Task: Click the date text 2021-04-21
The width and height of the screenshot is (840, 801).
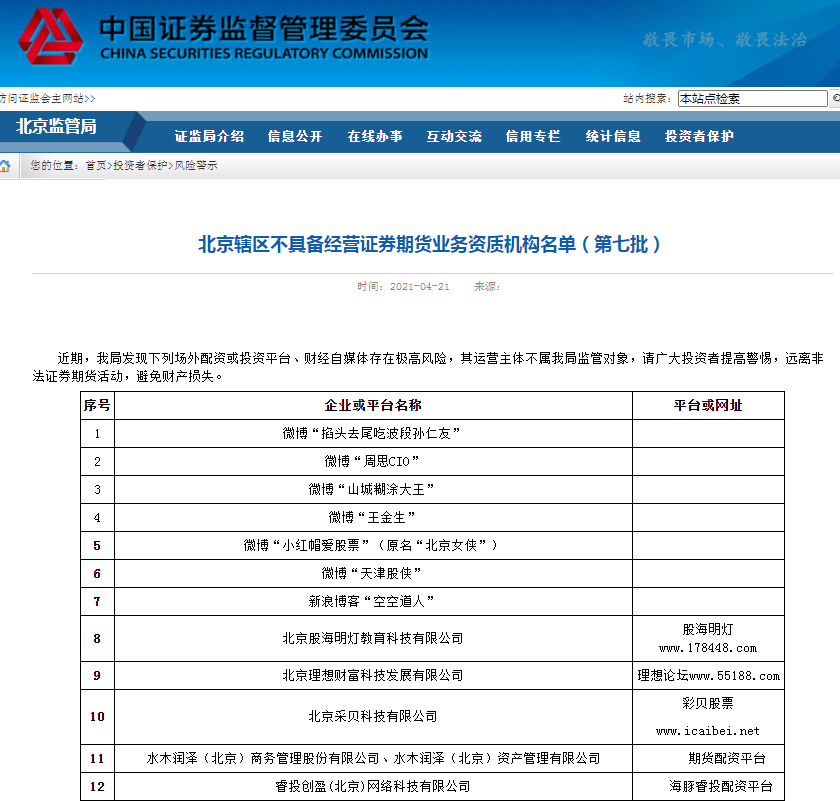Action: [419, 287]
